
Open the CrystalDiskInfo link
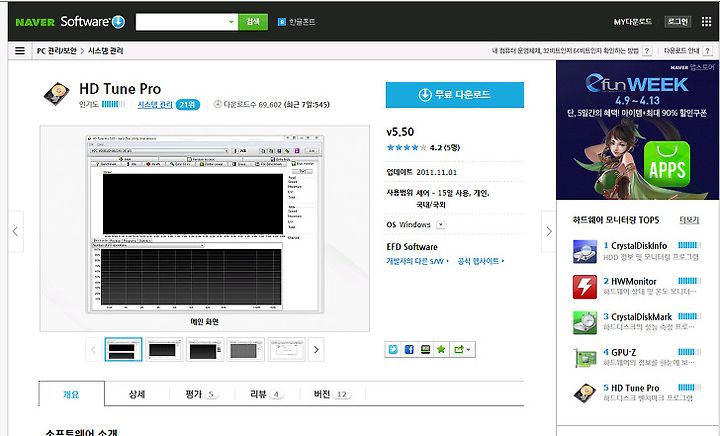[x=639, y=246]
